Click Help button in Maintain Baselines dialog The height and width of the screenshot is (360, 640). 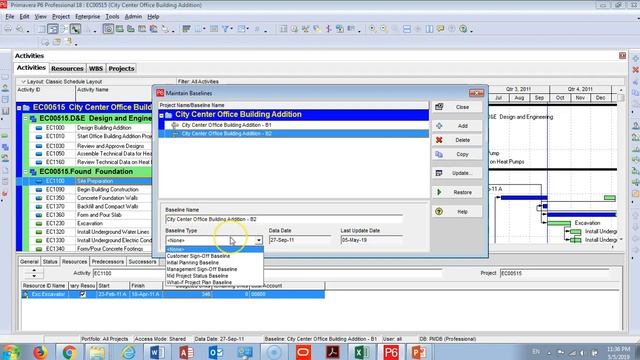click(x=457, y=212)
